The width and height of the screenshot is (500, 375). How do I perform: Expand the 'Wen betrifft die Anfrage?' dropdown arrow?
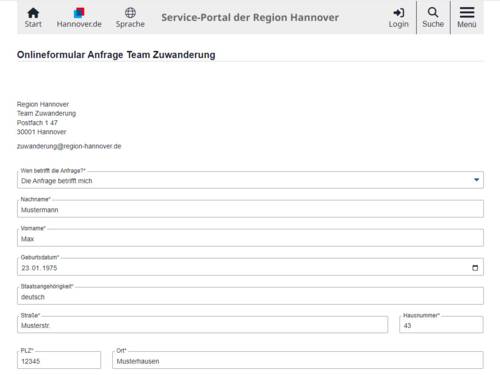tap(476, 180)
